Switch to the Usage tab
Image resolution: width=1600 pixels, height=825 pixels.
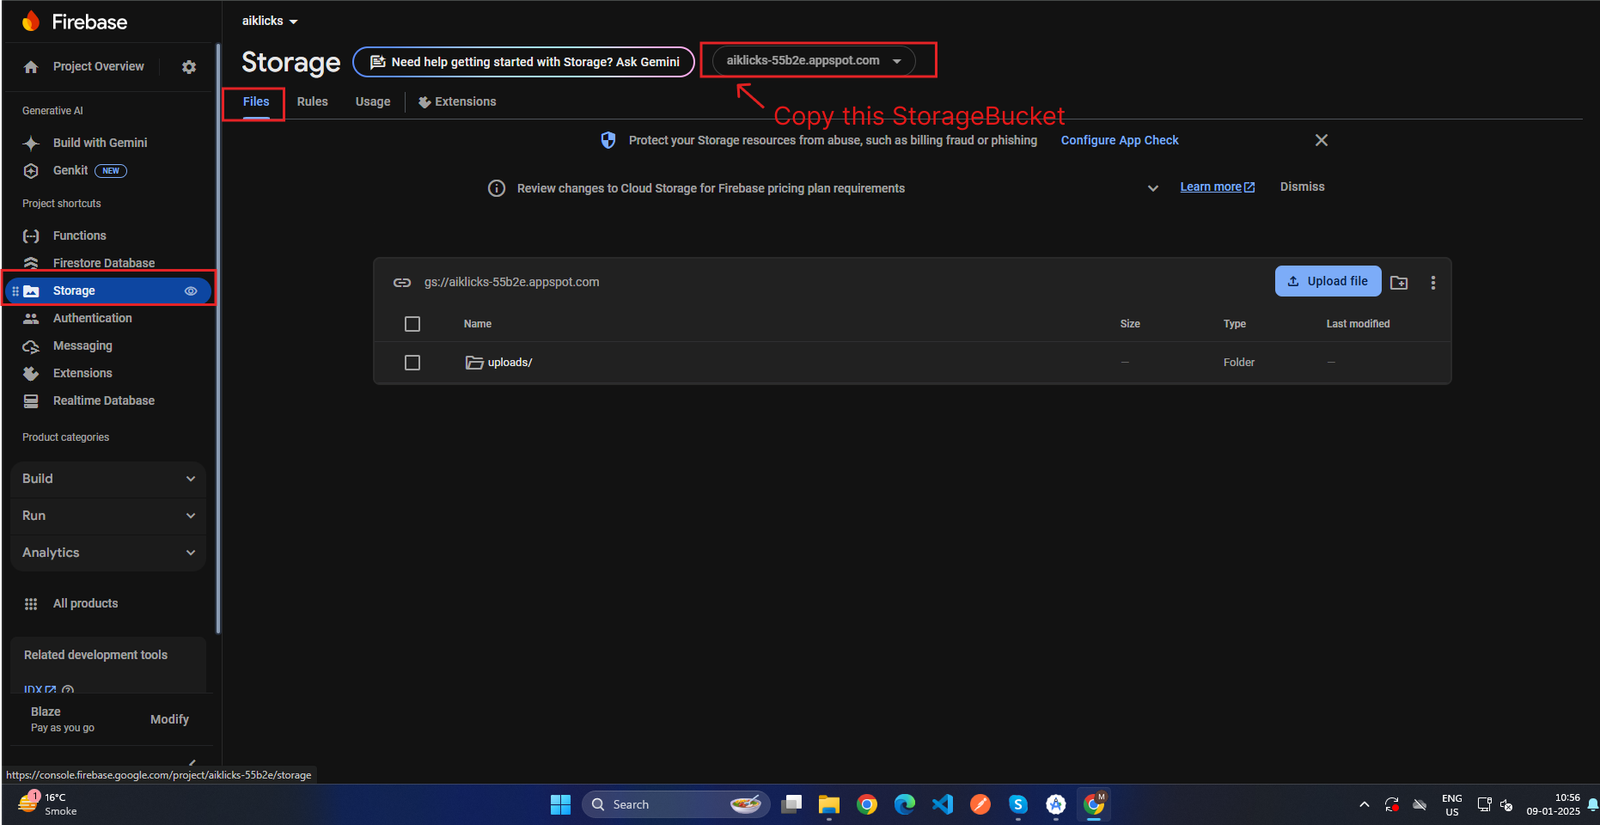click(x=373, y=102)
